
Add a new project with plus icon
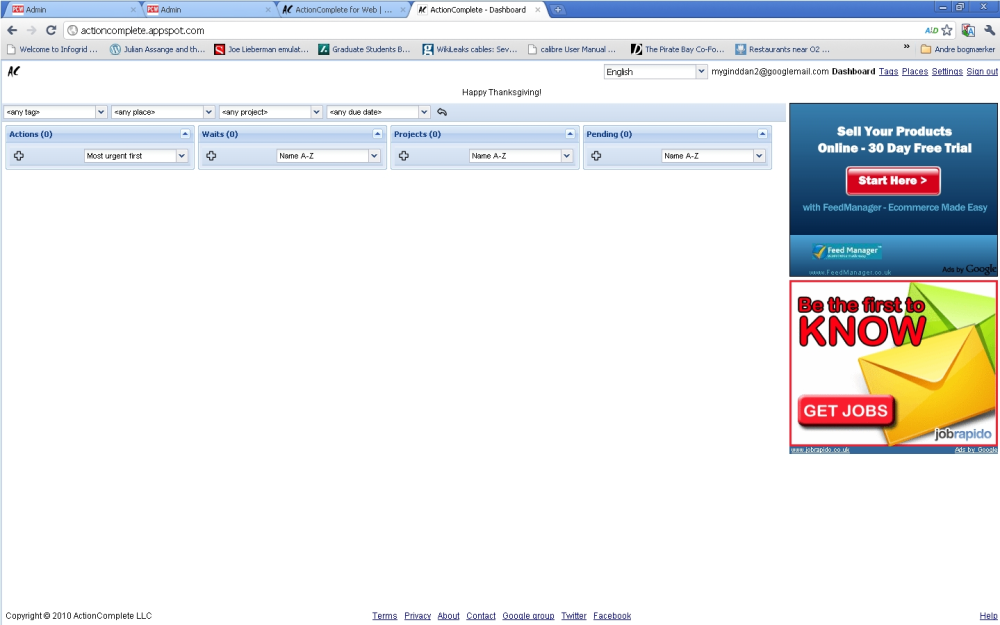click(x=404, y=156)
